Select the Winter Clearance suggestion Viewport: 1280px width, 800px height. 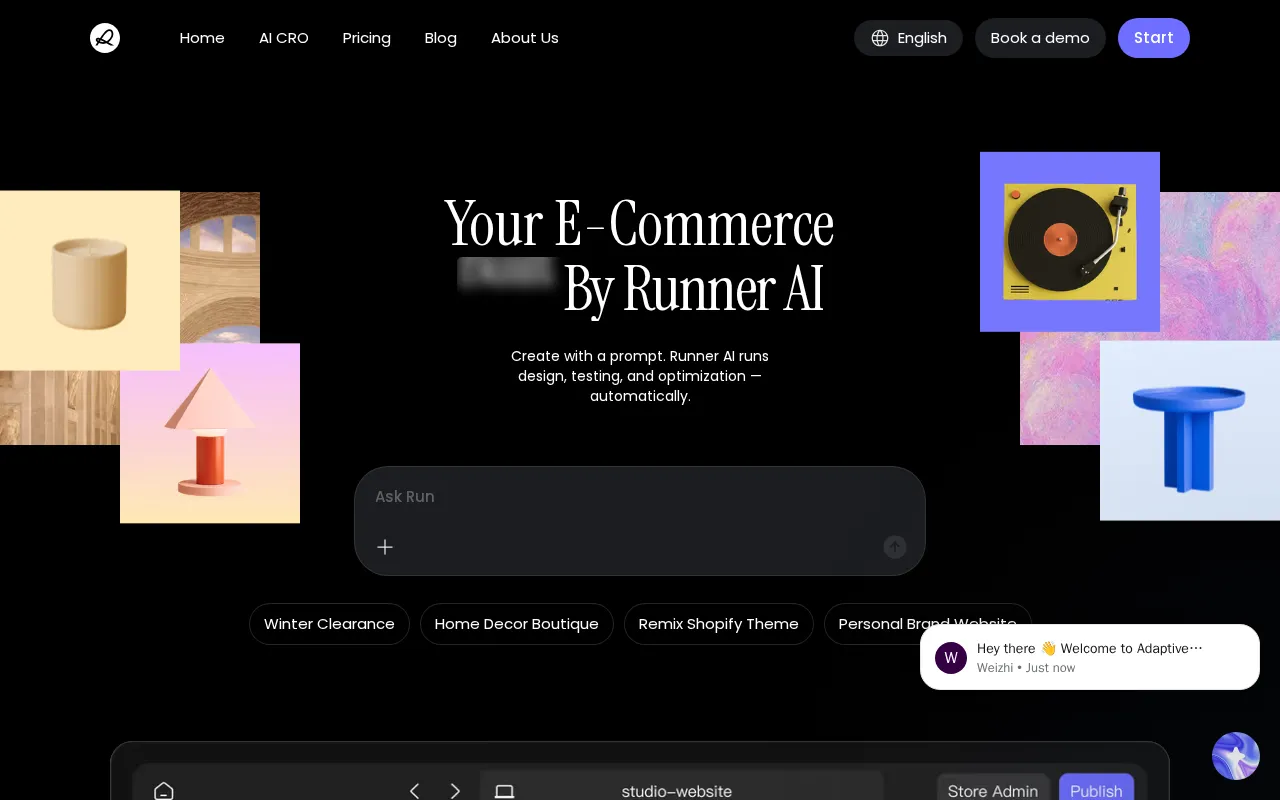click(329, 624)
